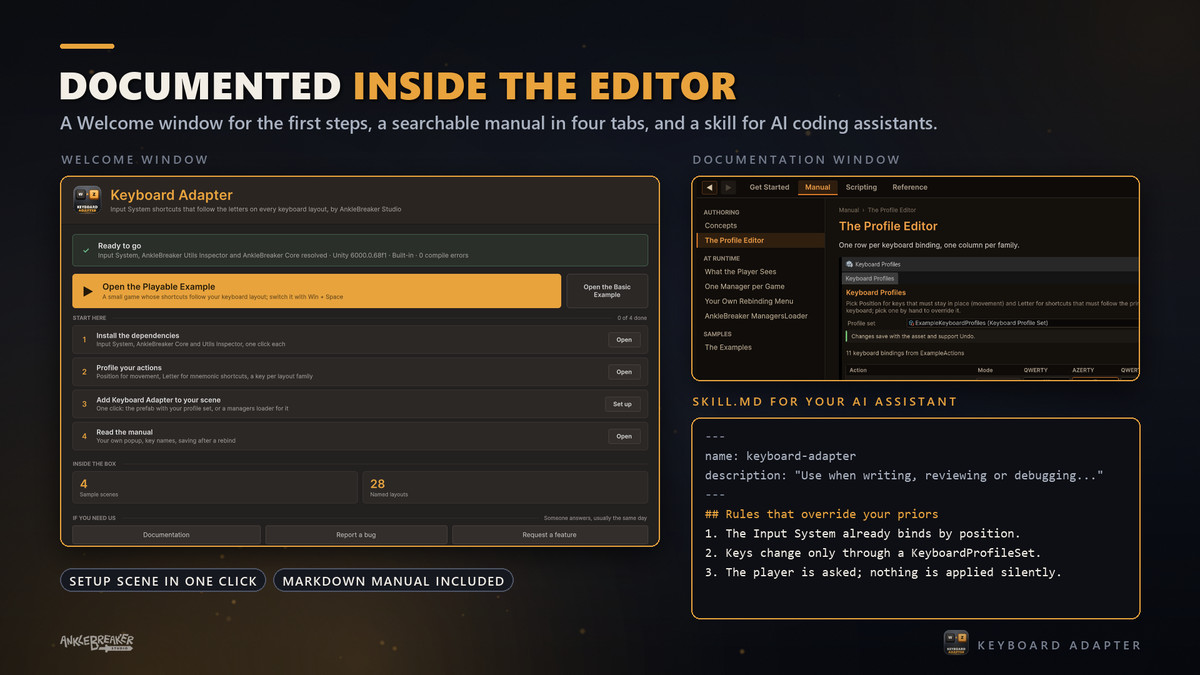This screenshot has height=675, width=1200.
Task: Open the Scripting tab
Action: coord(861,187)
